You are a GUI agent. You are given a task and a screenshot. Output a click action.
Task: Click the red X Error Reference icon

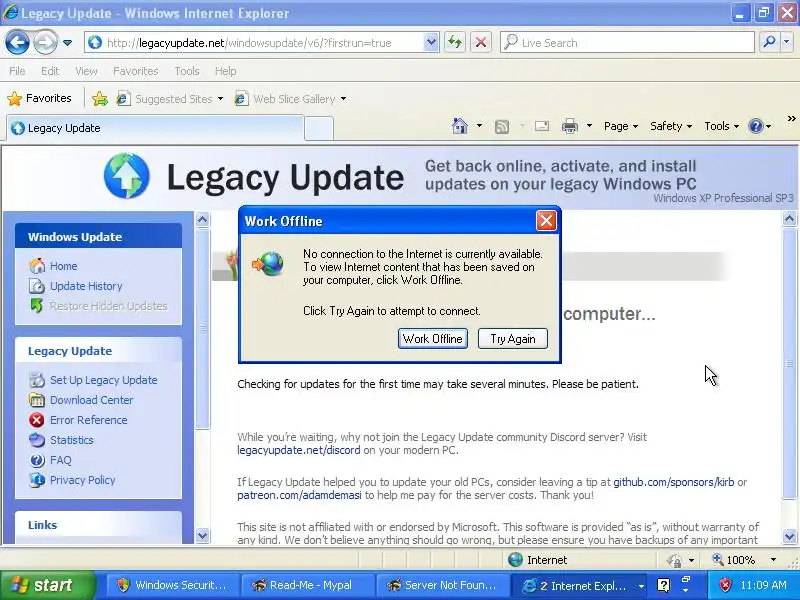[x=36, y=420]
